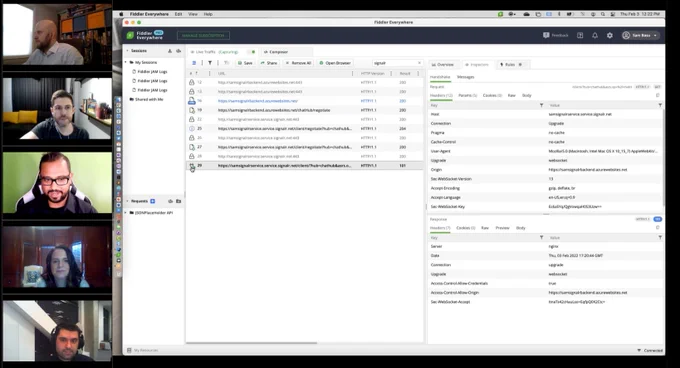The image size is (680, 368).
Task: Open the View menu in the menu bar
Action: click(193, 14)
